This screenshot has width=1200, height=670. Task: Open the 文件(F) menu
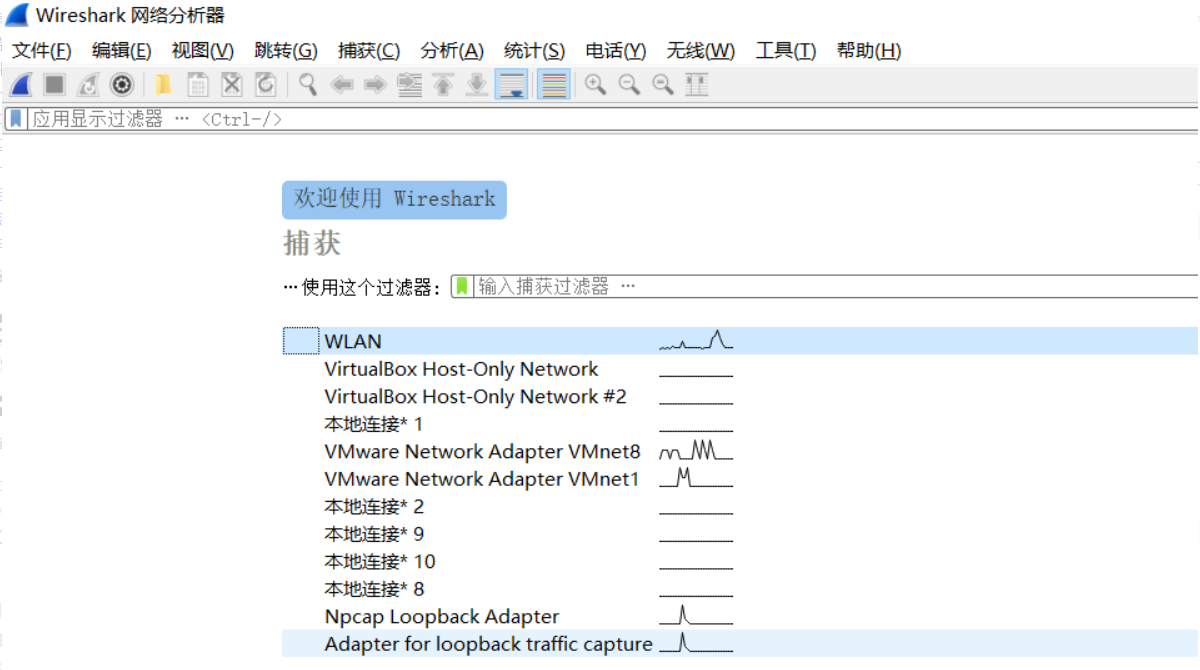[x=42, y=51]
